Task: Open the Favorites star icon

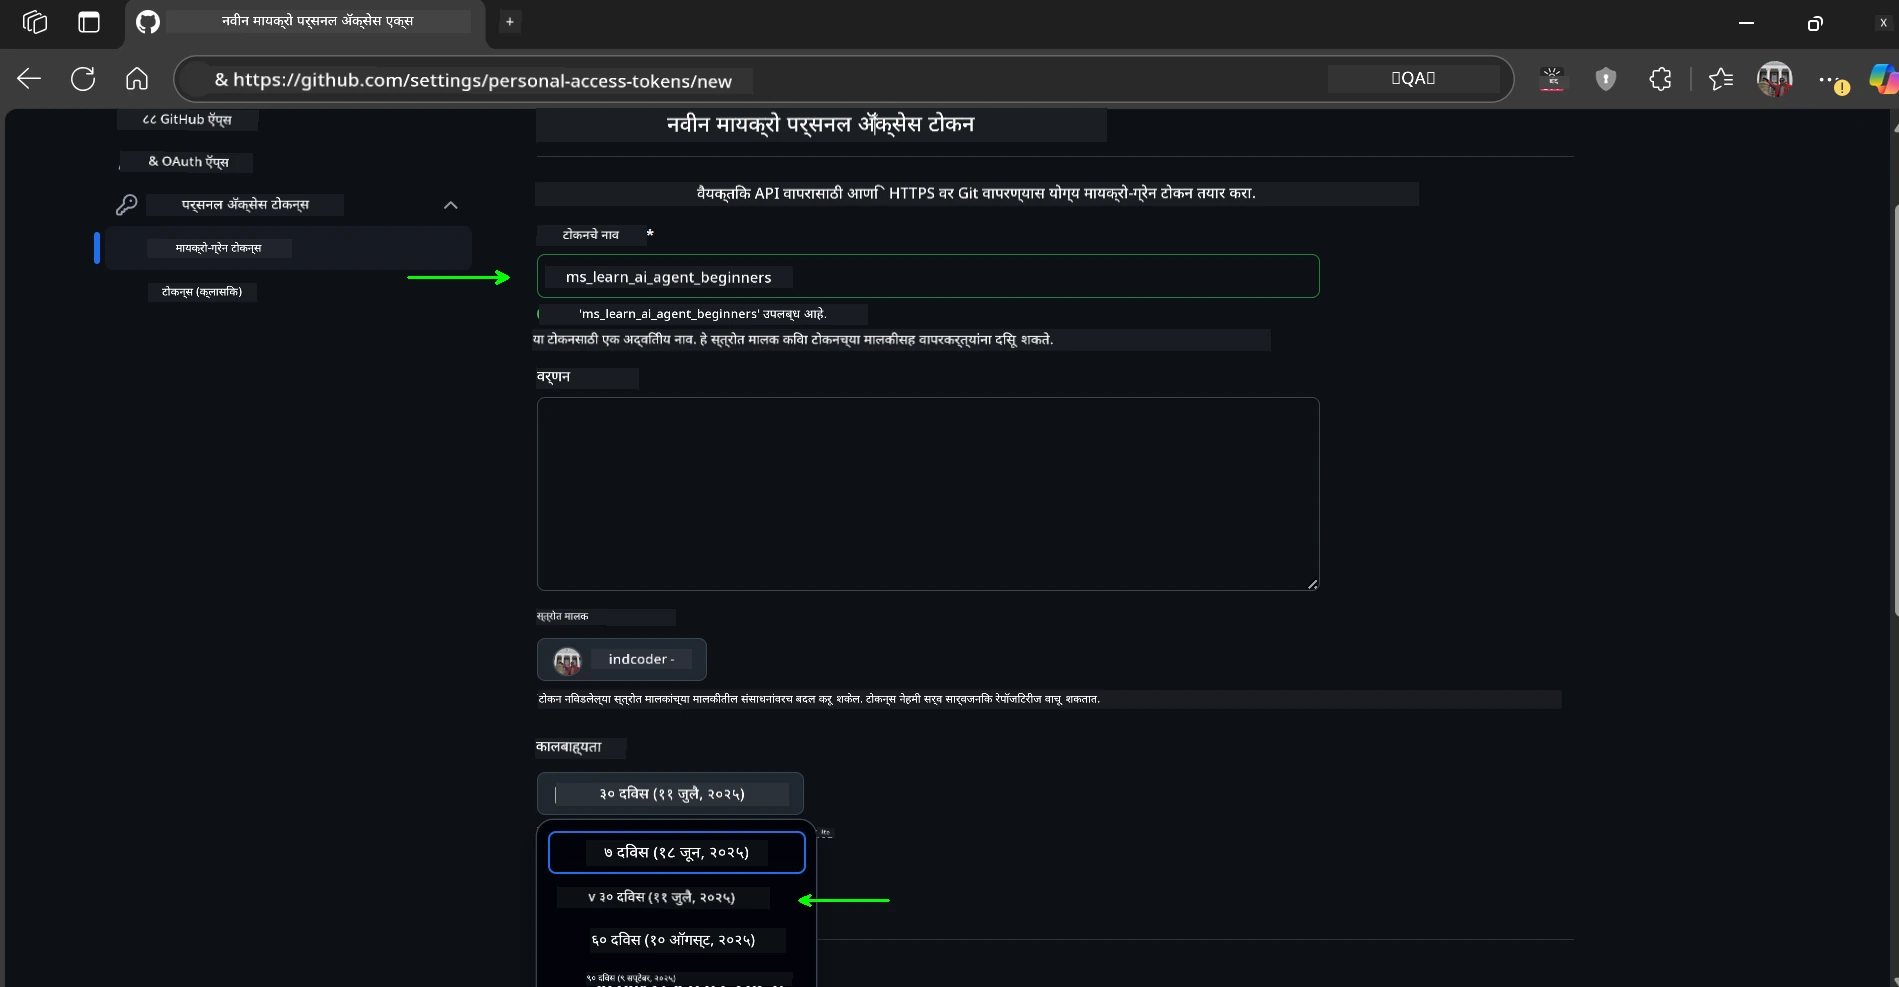Action: [x=1721, y=79]
